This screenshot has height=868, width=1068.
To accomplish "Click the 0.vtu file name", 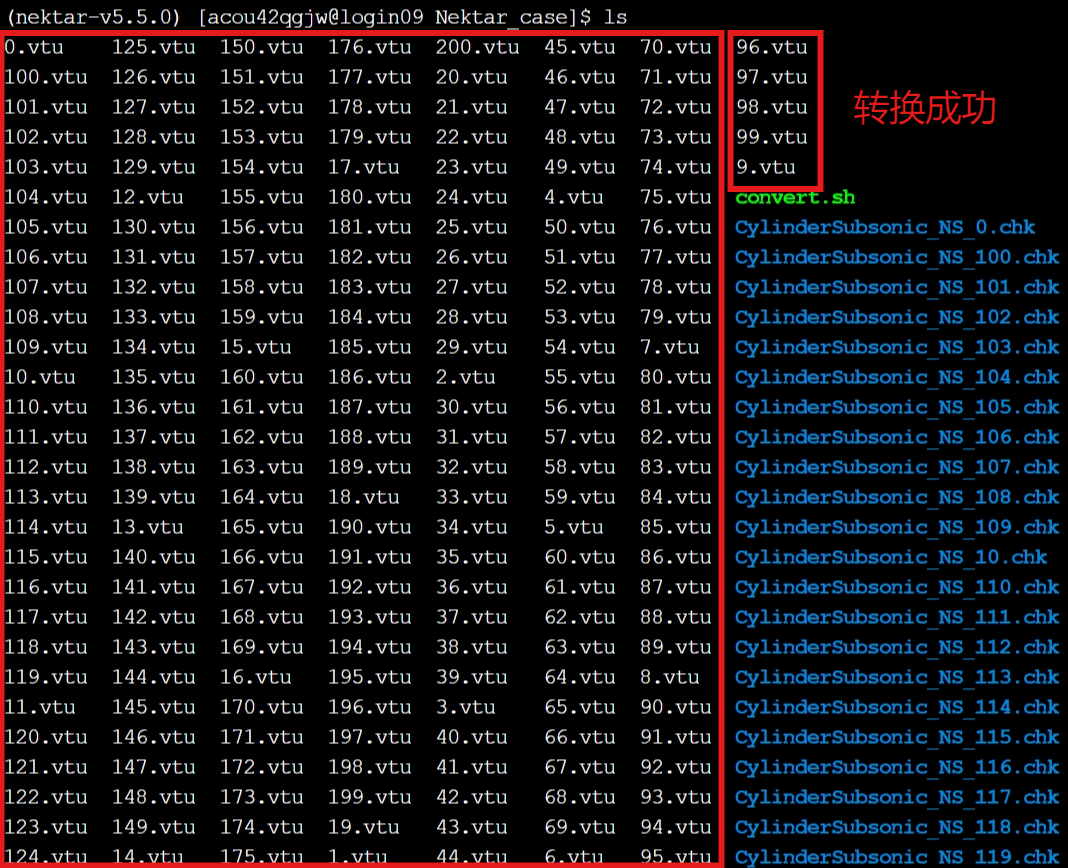I will point(34,47).
